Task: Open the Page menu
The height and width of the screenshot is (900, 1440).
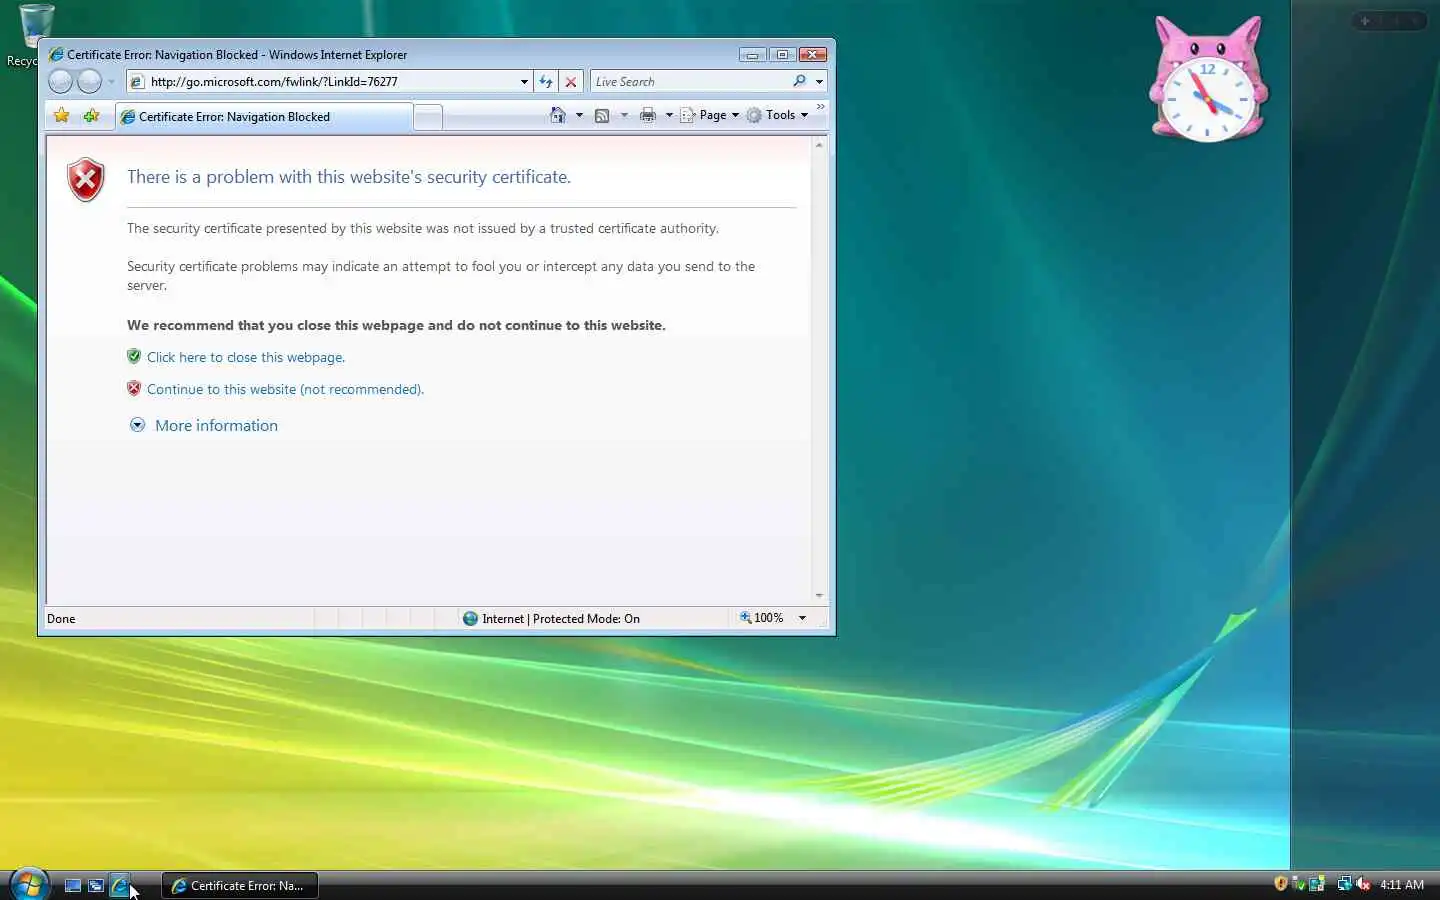Action: tap(710, 115)
